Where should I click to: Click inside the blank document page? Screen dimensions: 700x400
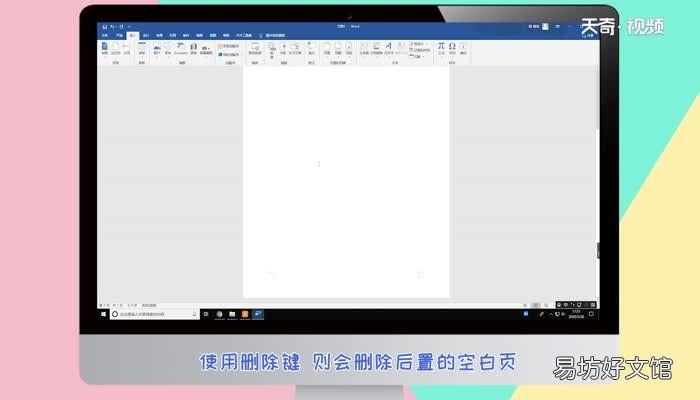[x=346, y=182]
